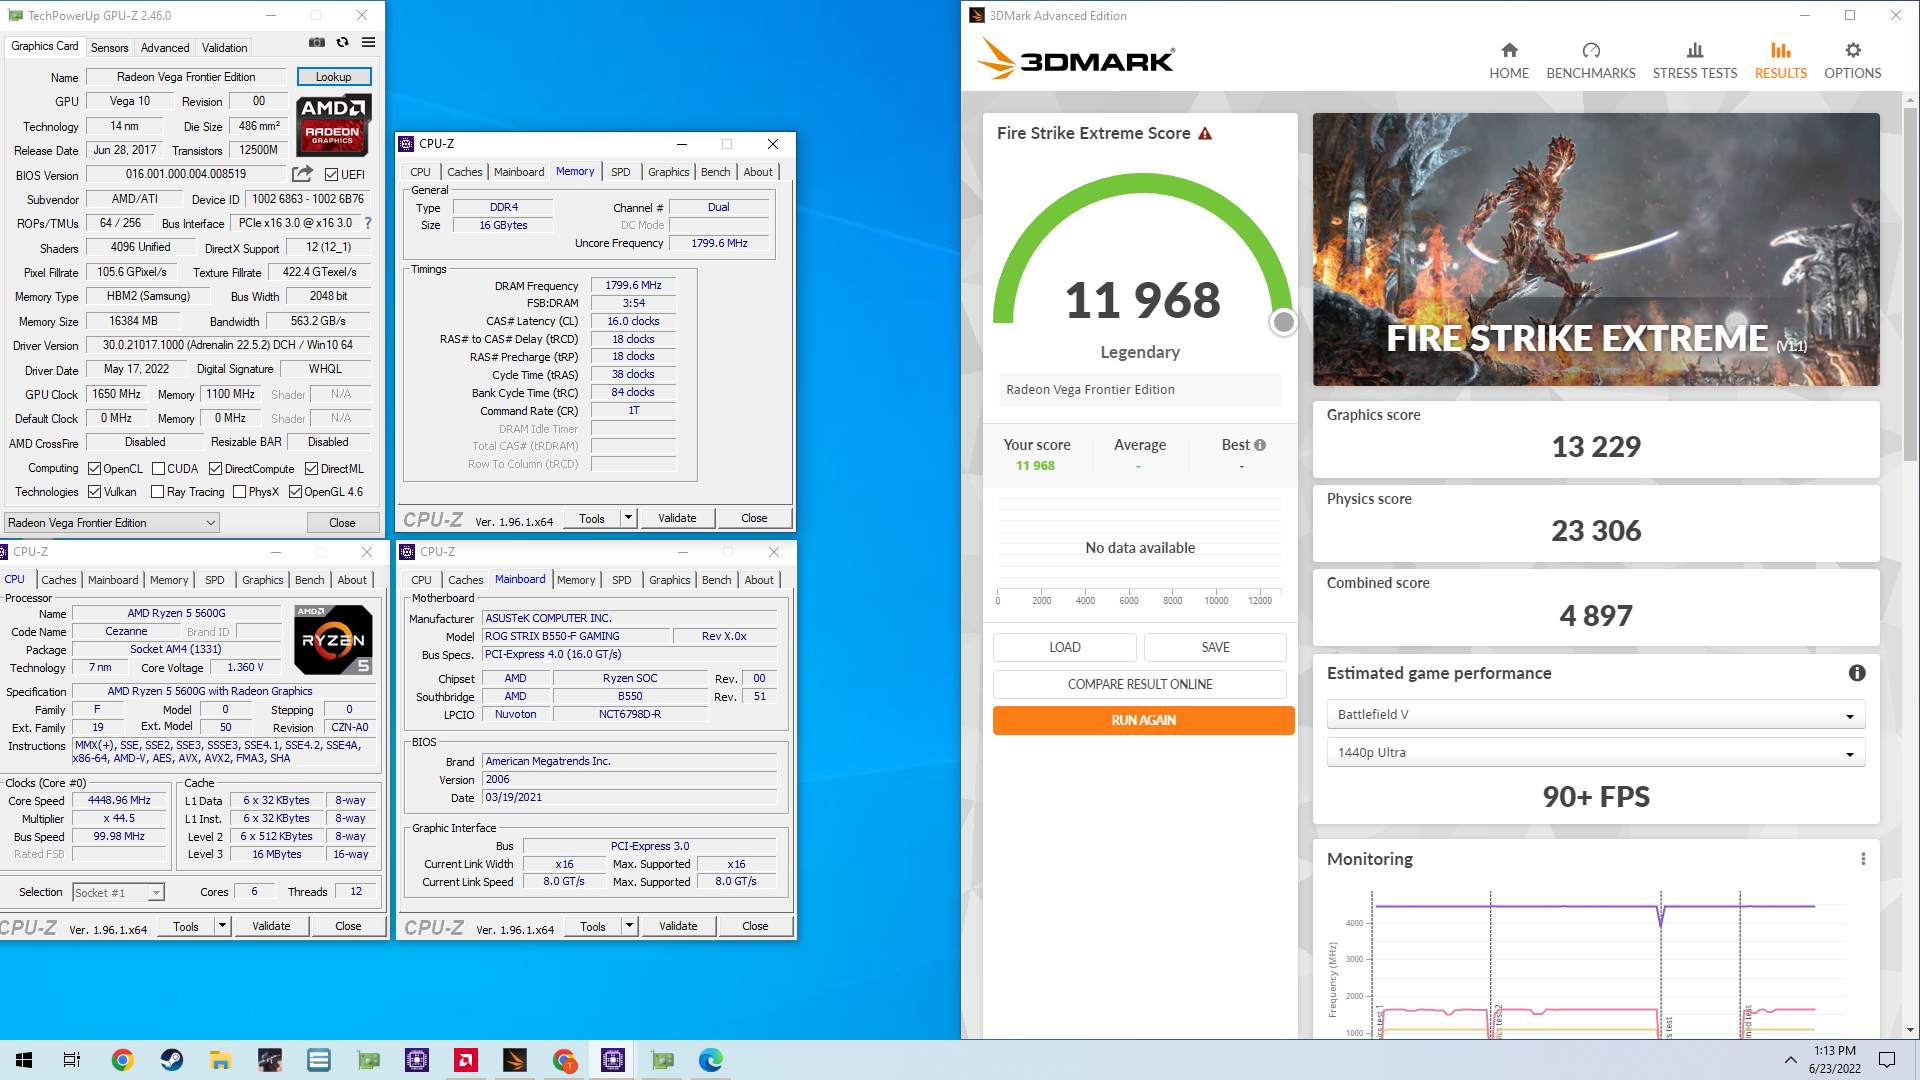Launch Steam from taskbar

(171, 1060)
